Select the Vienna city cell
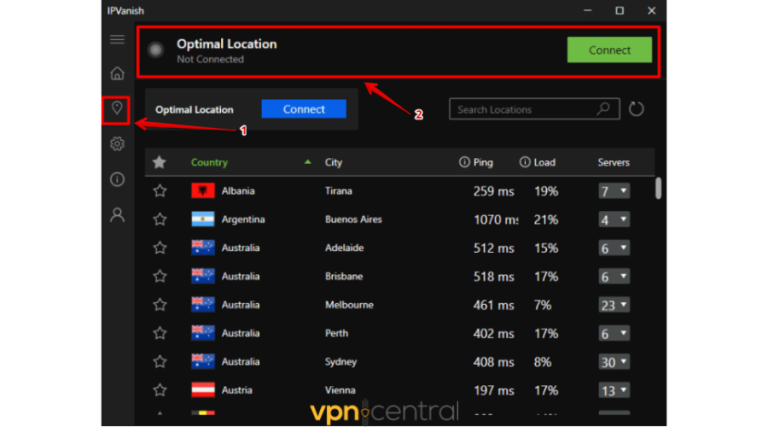The height and width of the screenshot is (427, 768). pyautogui.click(x=340, y=390)
